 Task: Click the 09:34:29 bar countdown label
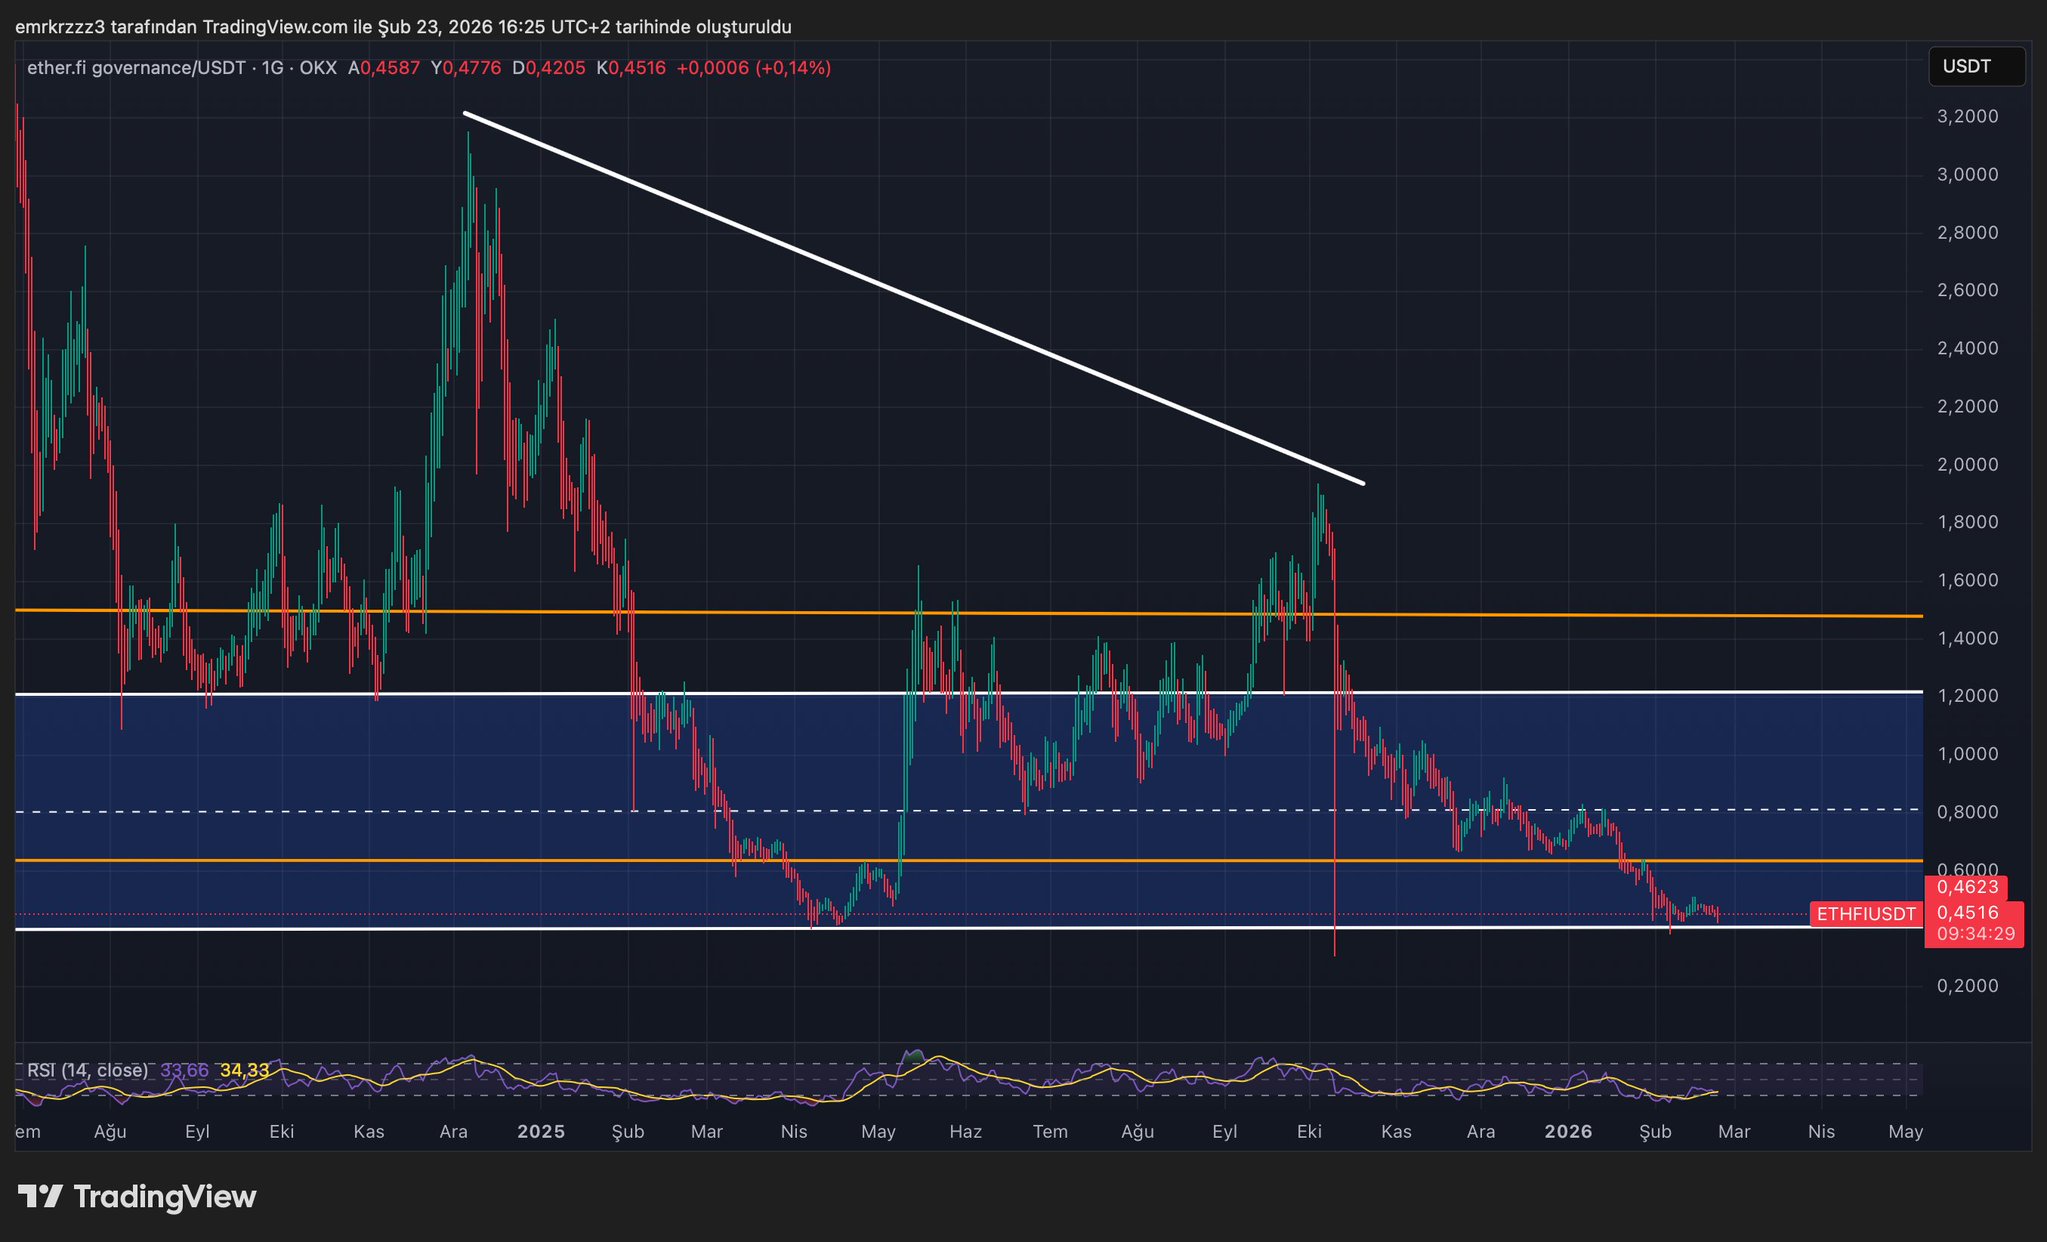pyautogui.click(x=1975, y=934)
